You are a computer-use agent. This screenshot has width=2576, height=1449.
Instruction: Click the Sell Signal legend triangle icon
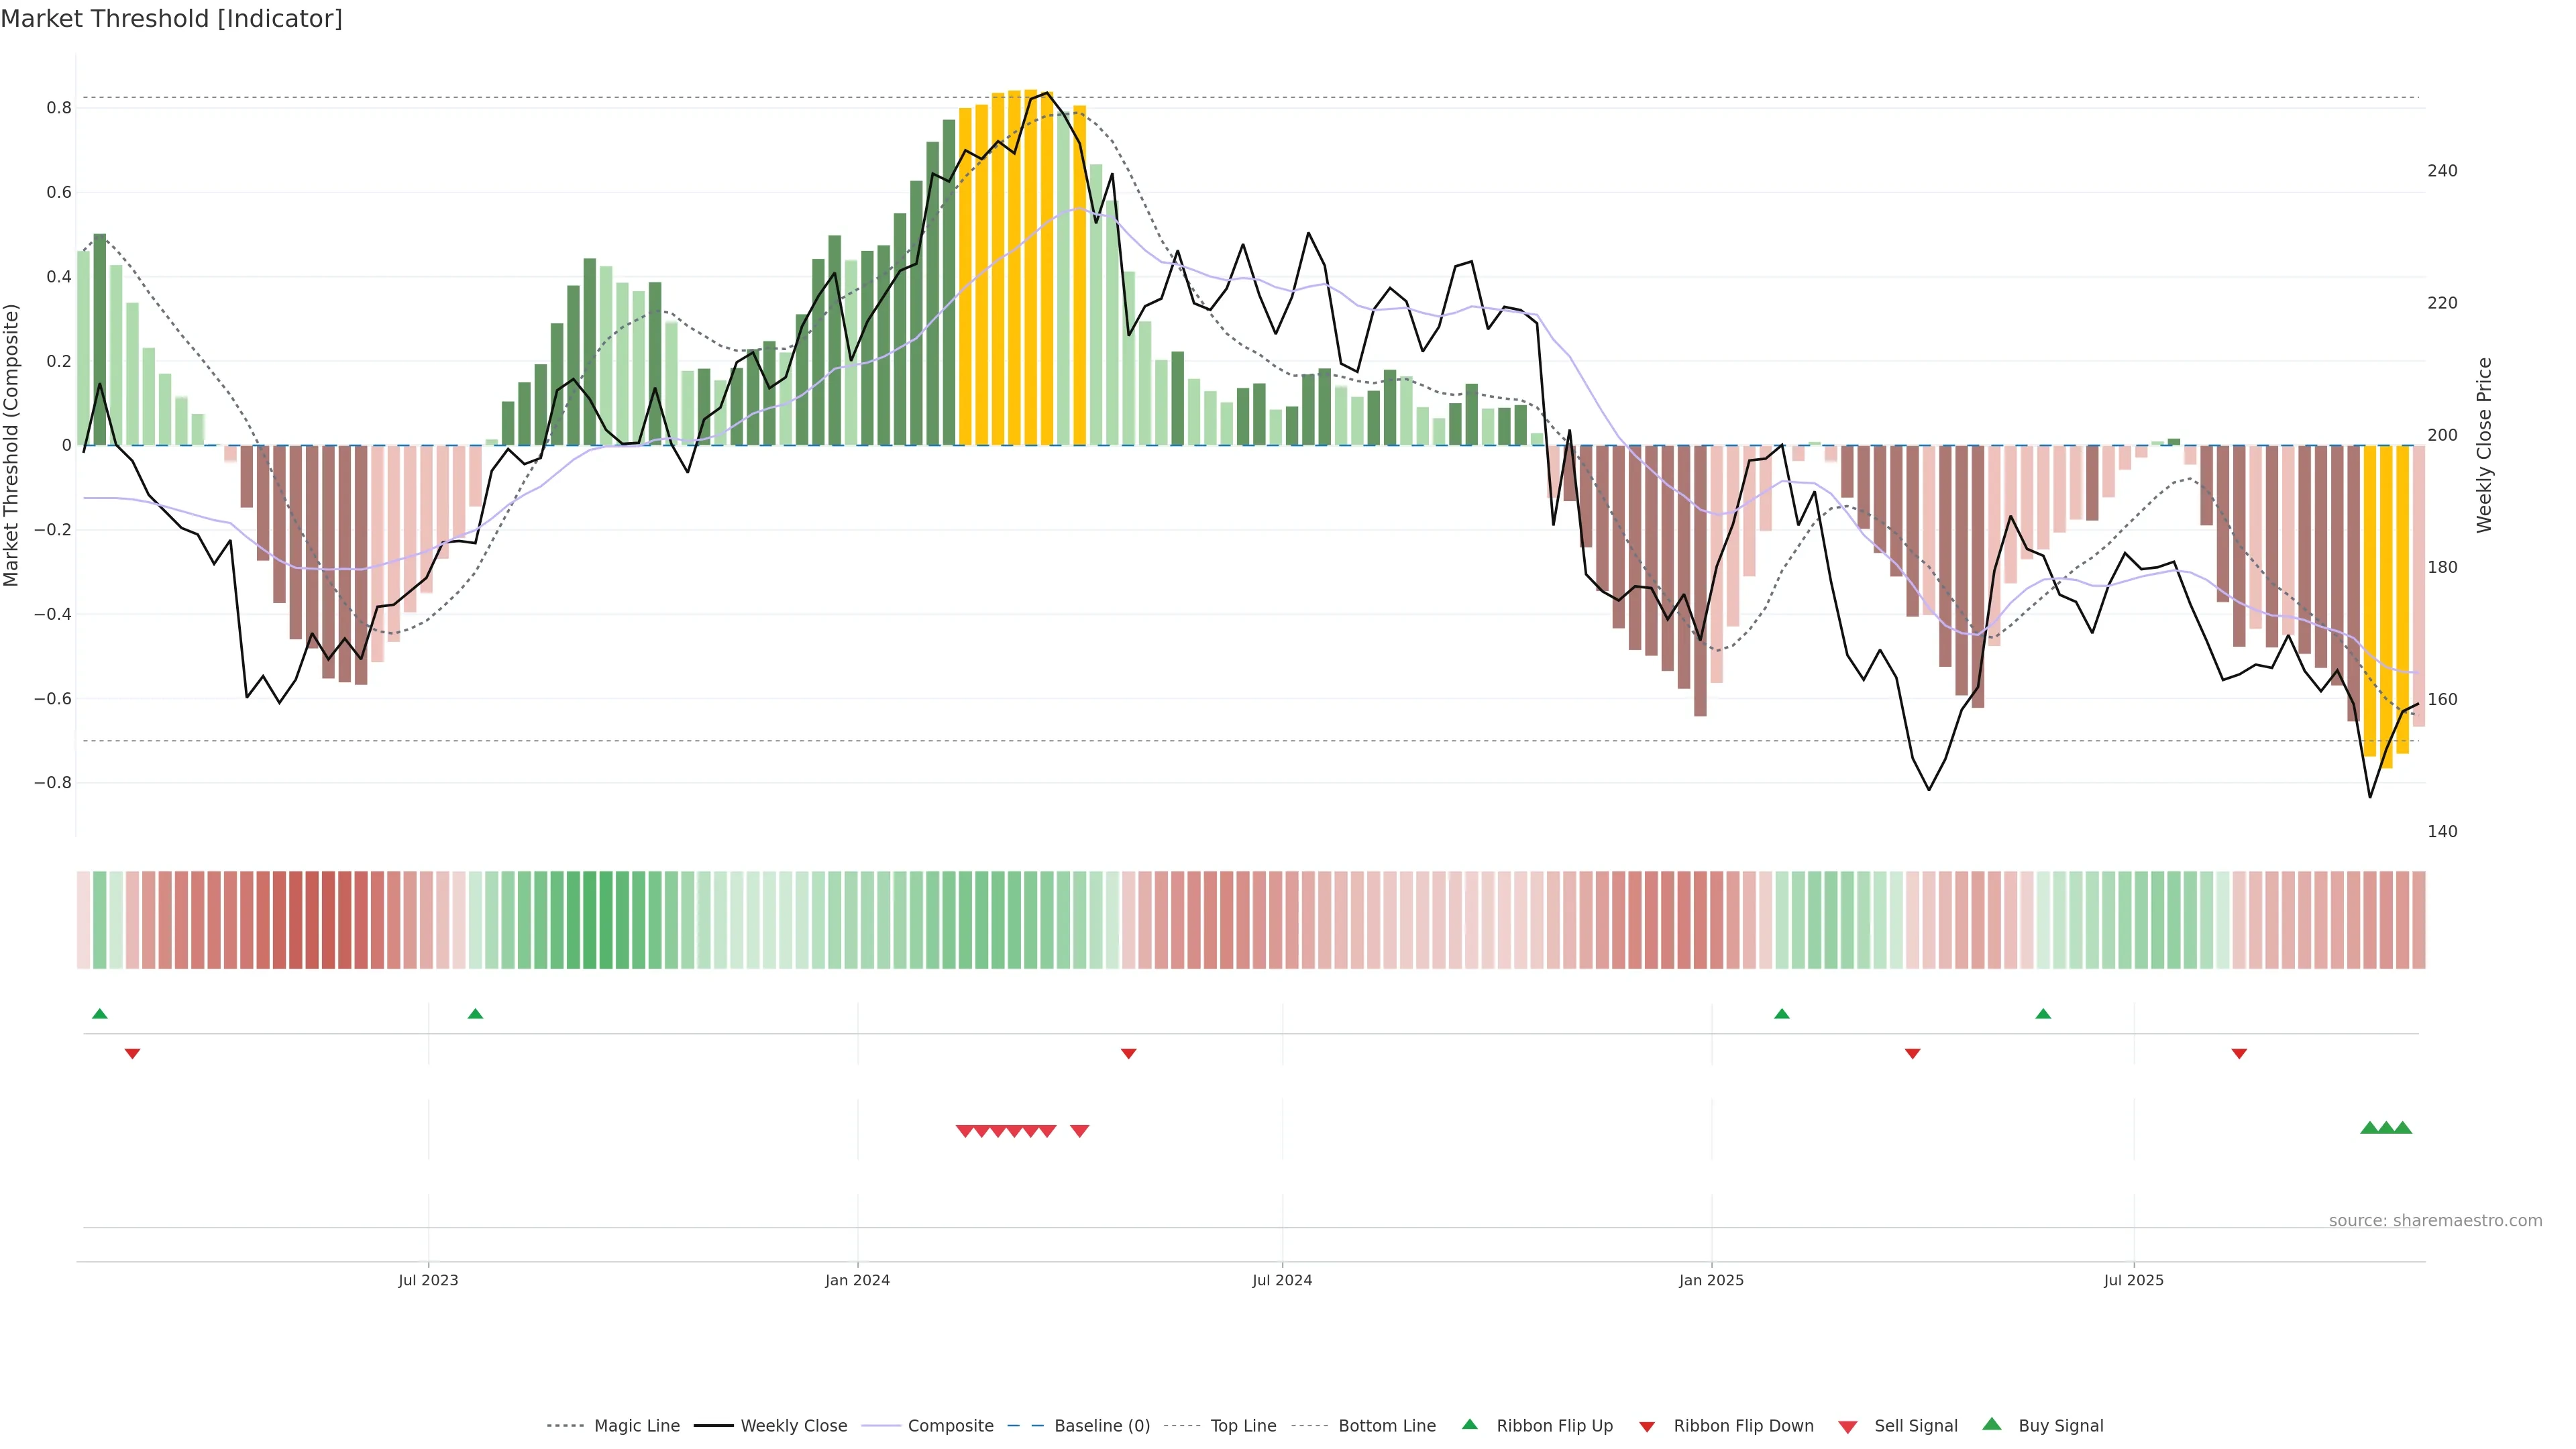(1848, 1427)
